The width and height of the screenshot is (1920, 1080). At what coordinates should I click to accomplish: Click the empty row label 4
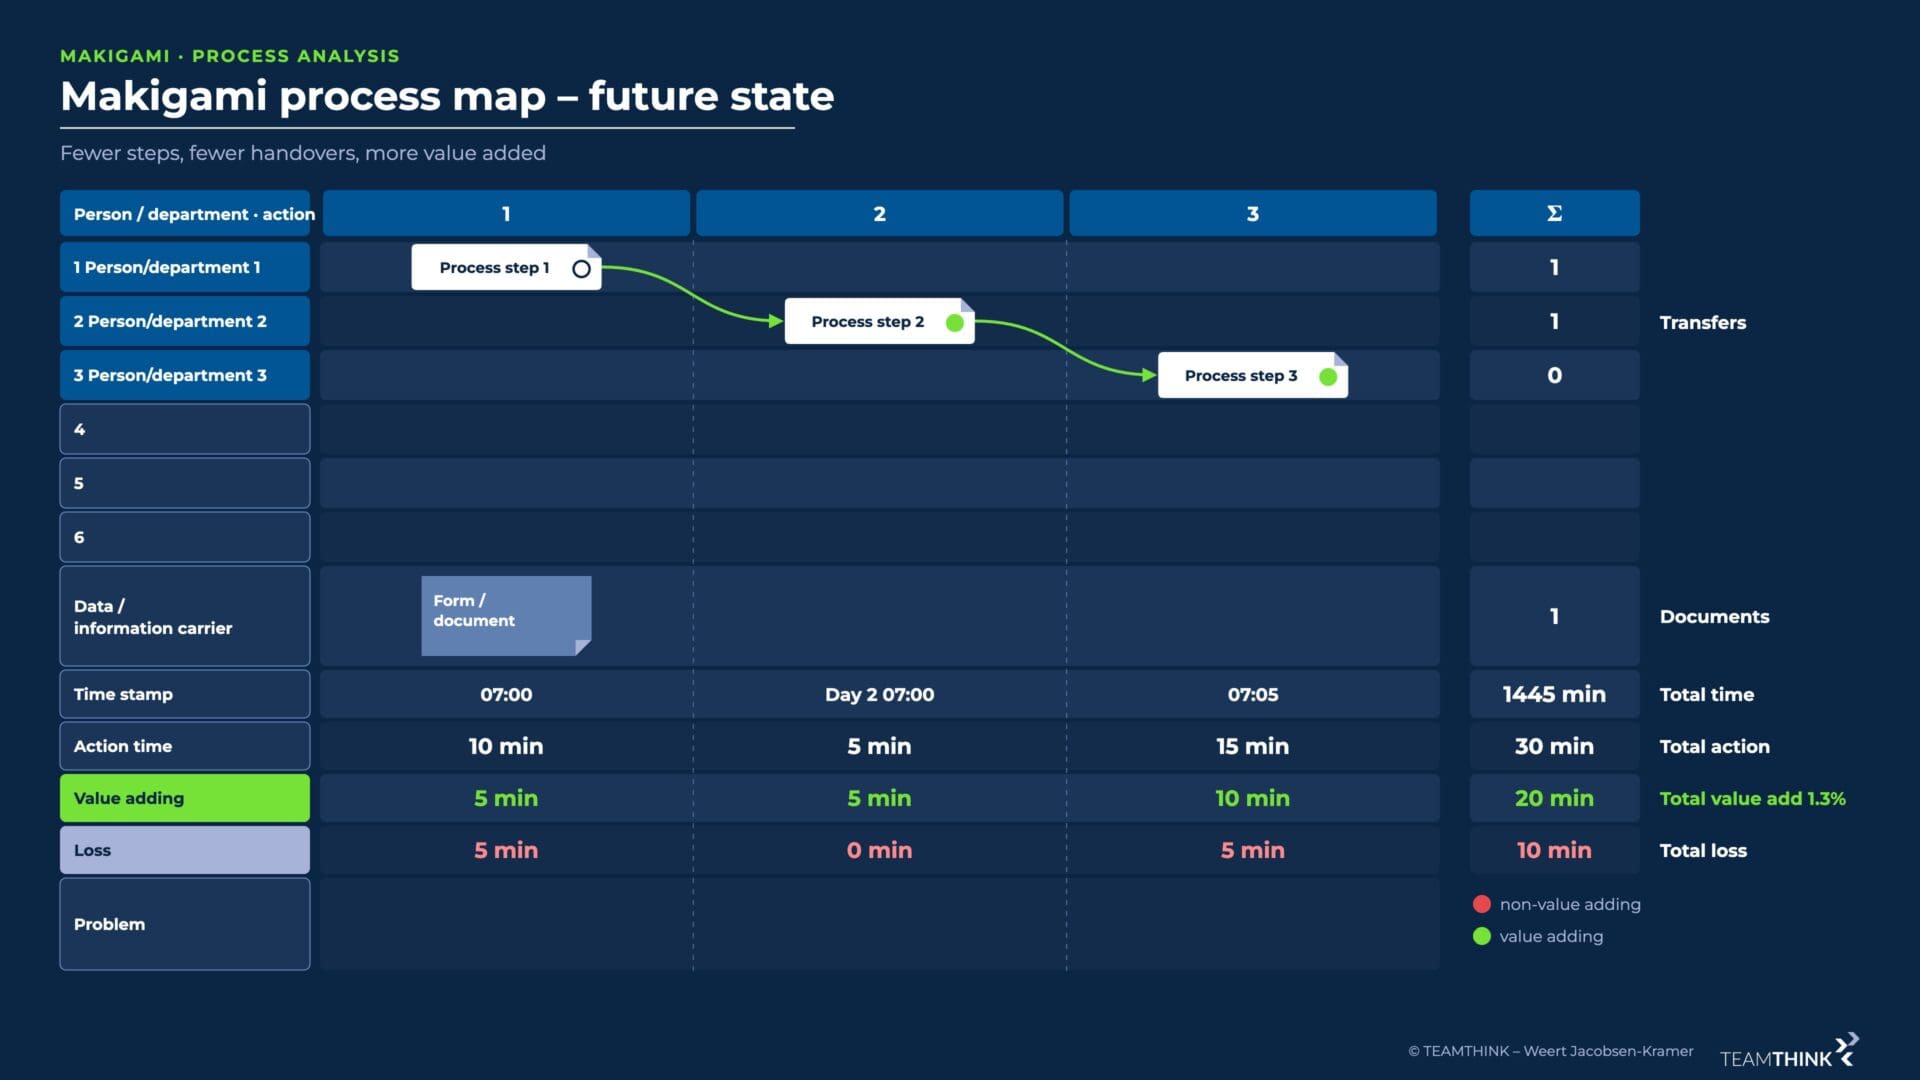click(x=185, y=429)
